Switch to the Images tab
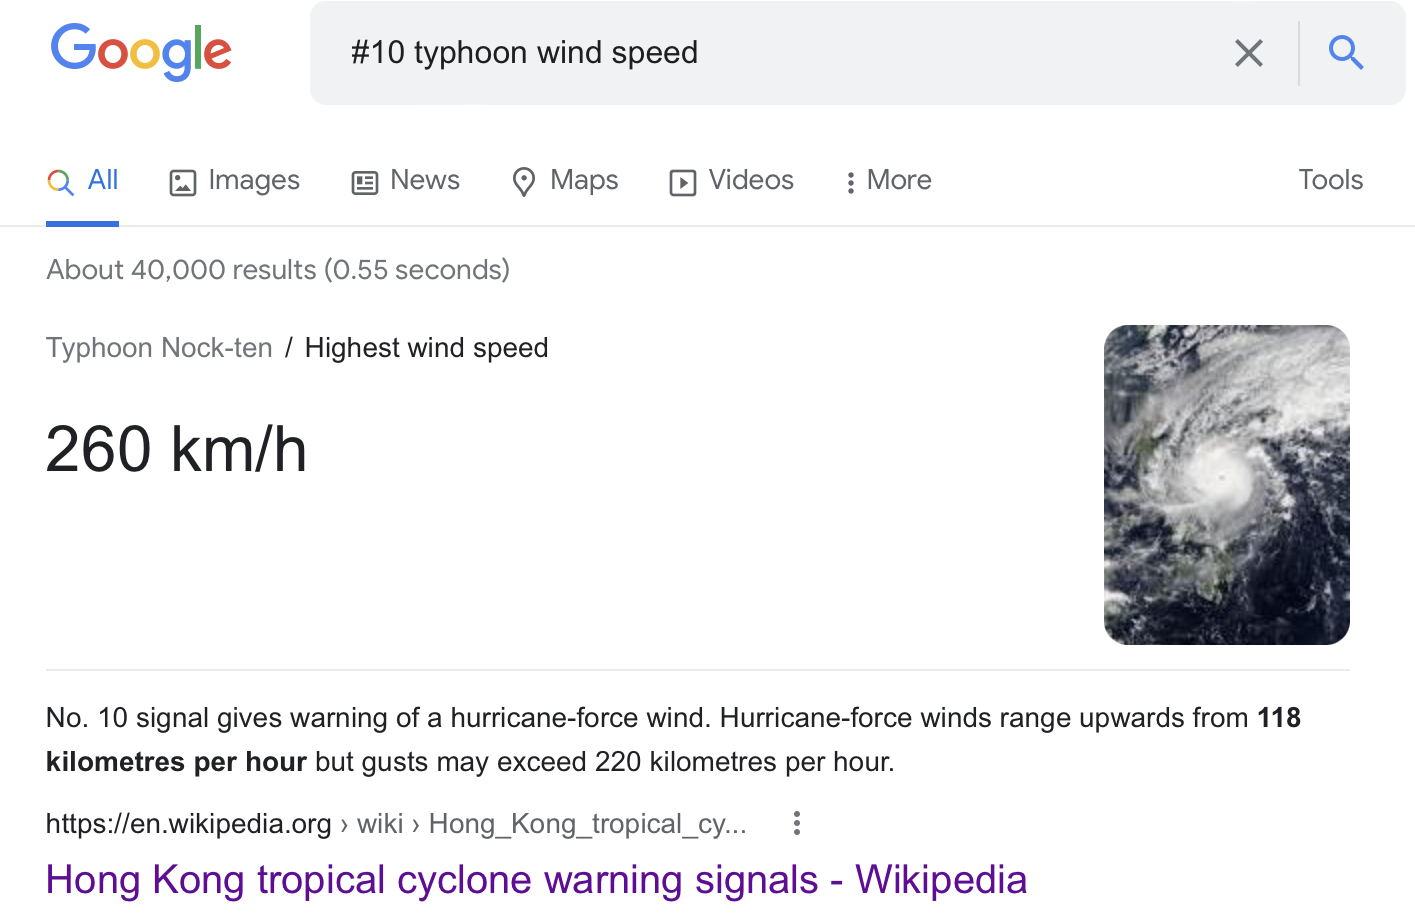 click(x=253, y=181)
